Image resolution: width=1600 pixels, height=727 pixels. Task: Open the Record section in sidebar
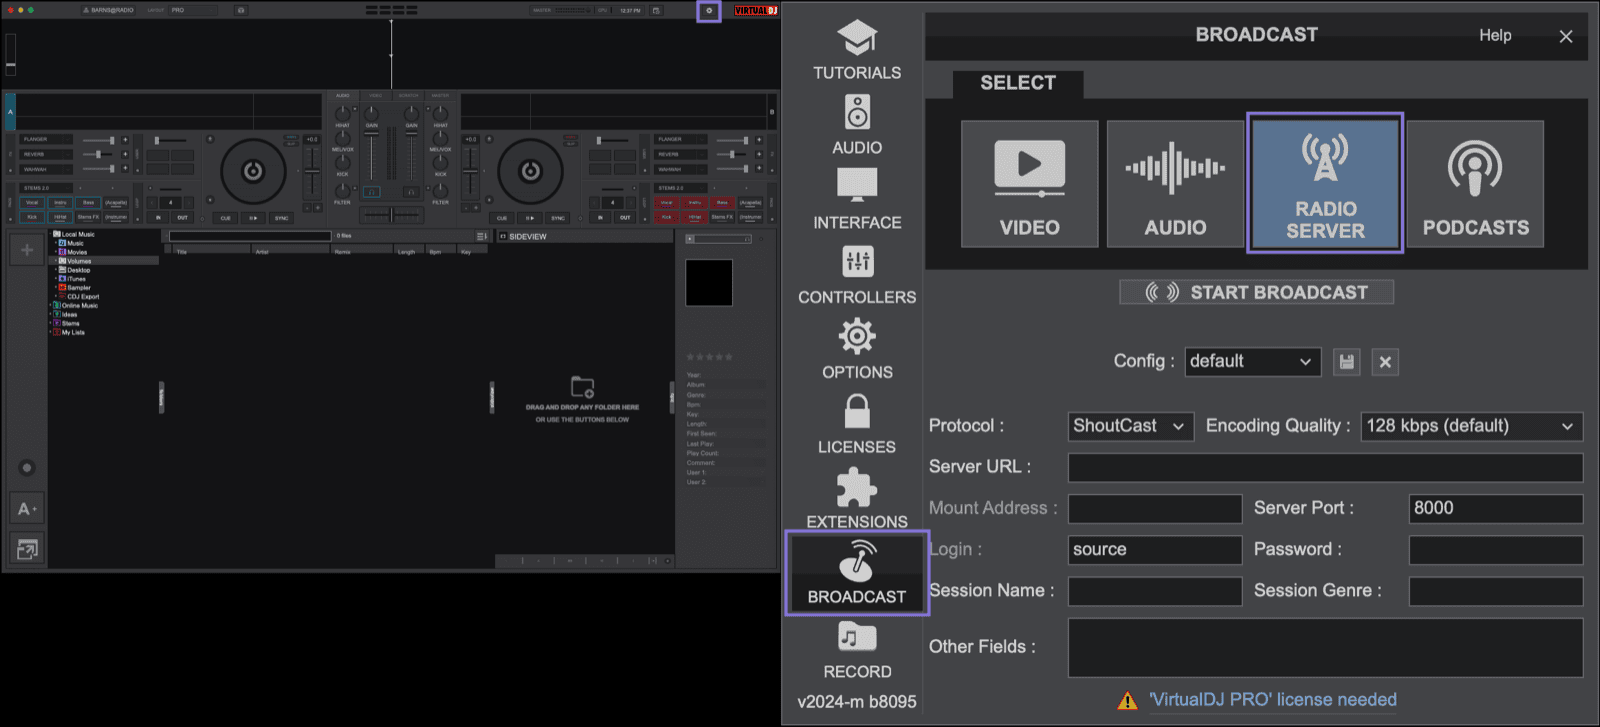[857, 650]
